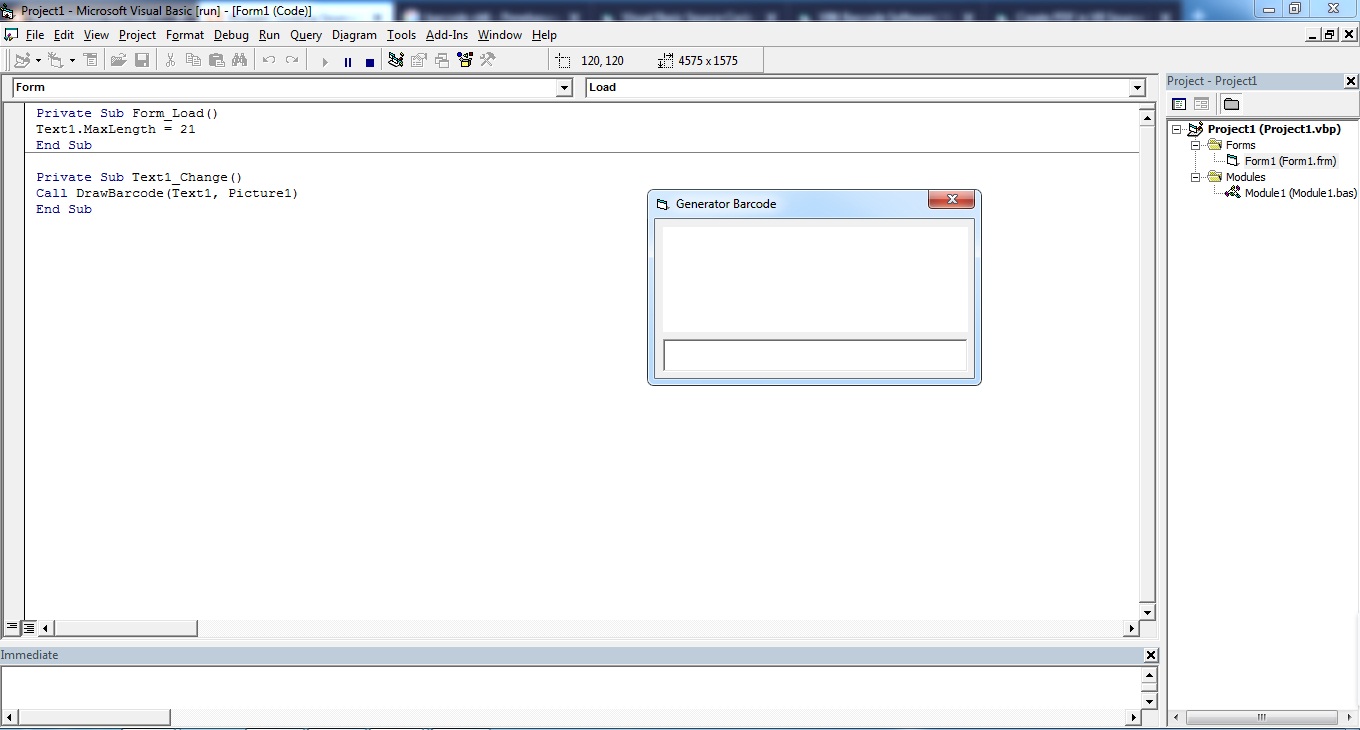Click the Paste clipboard icon
The height and width of the screenshot is (730, 1360).
[x=216, y=60]
